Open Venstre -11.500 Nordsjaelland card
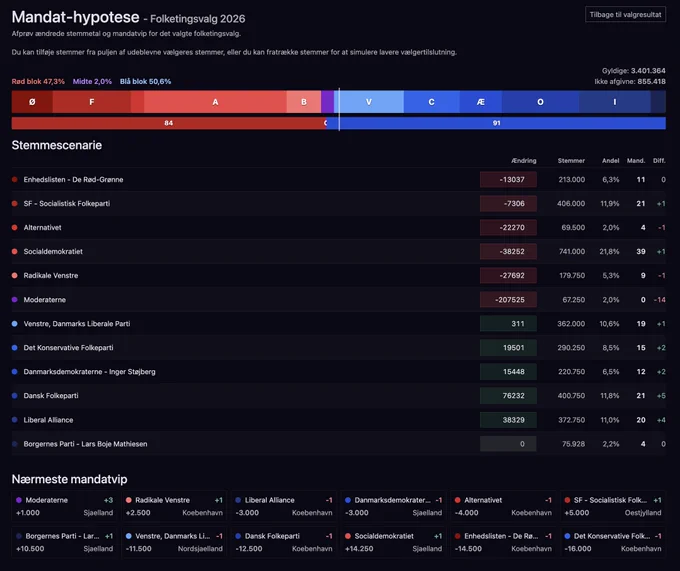Viewport: 680px width, 571px height. (174, 542)
